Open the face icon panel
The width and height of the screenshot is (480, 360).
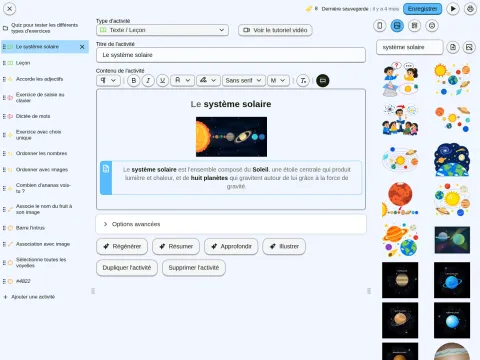coord(432,26)
